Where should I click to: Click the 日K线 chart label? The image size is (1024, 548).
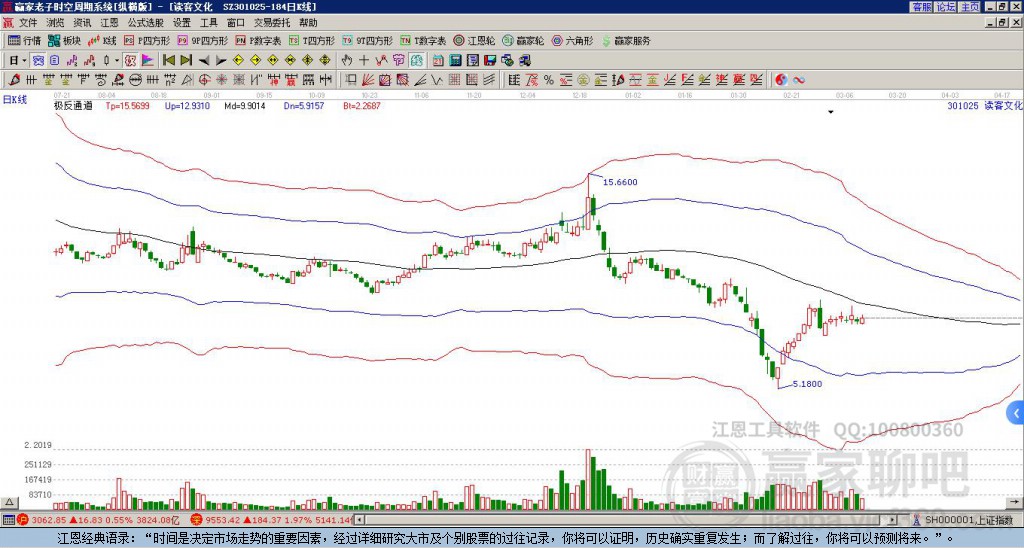[15, 99]
